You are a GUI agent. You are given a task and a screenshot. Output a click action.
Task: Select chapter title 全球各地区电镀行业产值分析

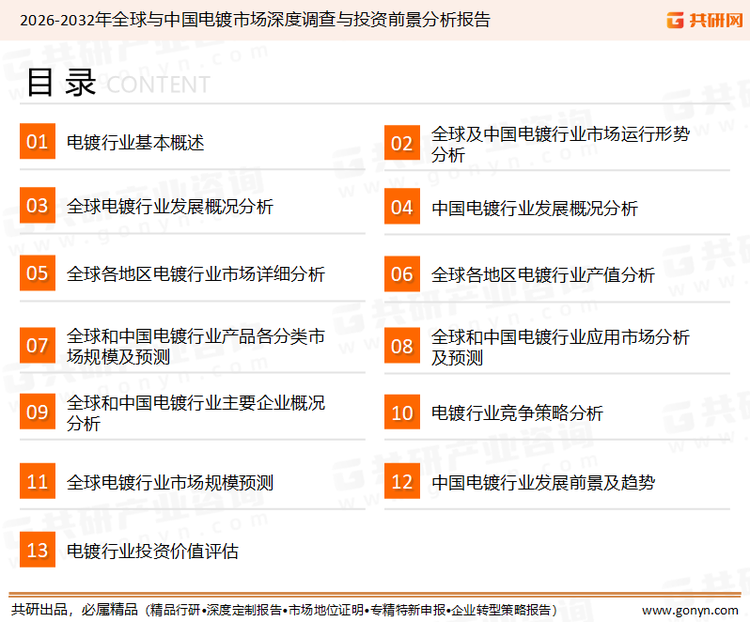pos(543,275)
